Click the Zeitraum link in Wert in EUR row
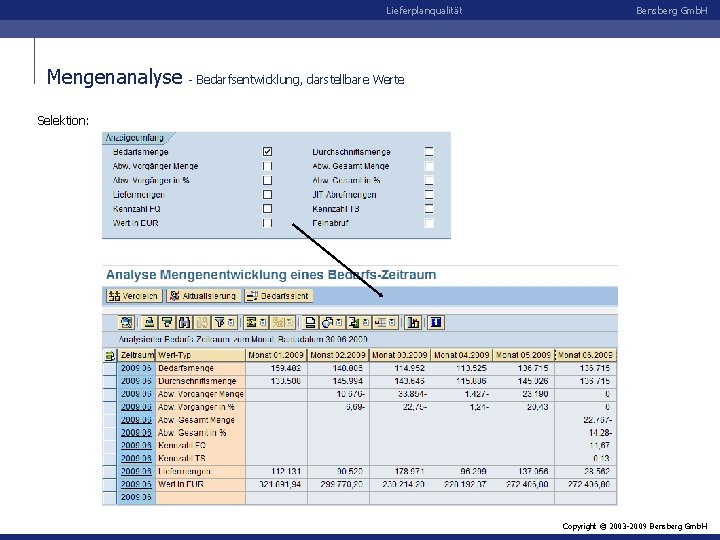This screenshot has height=540, width=720. (x=136, y=484)
